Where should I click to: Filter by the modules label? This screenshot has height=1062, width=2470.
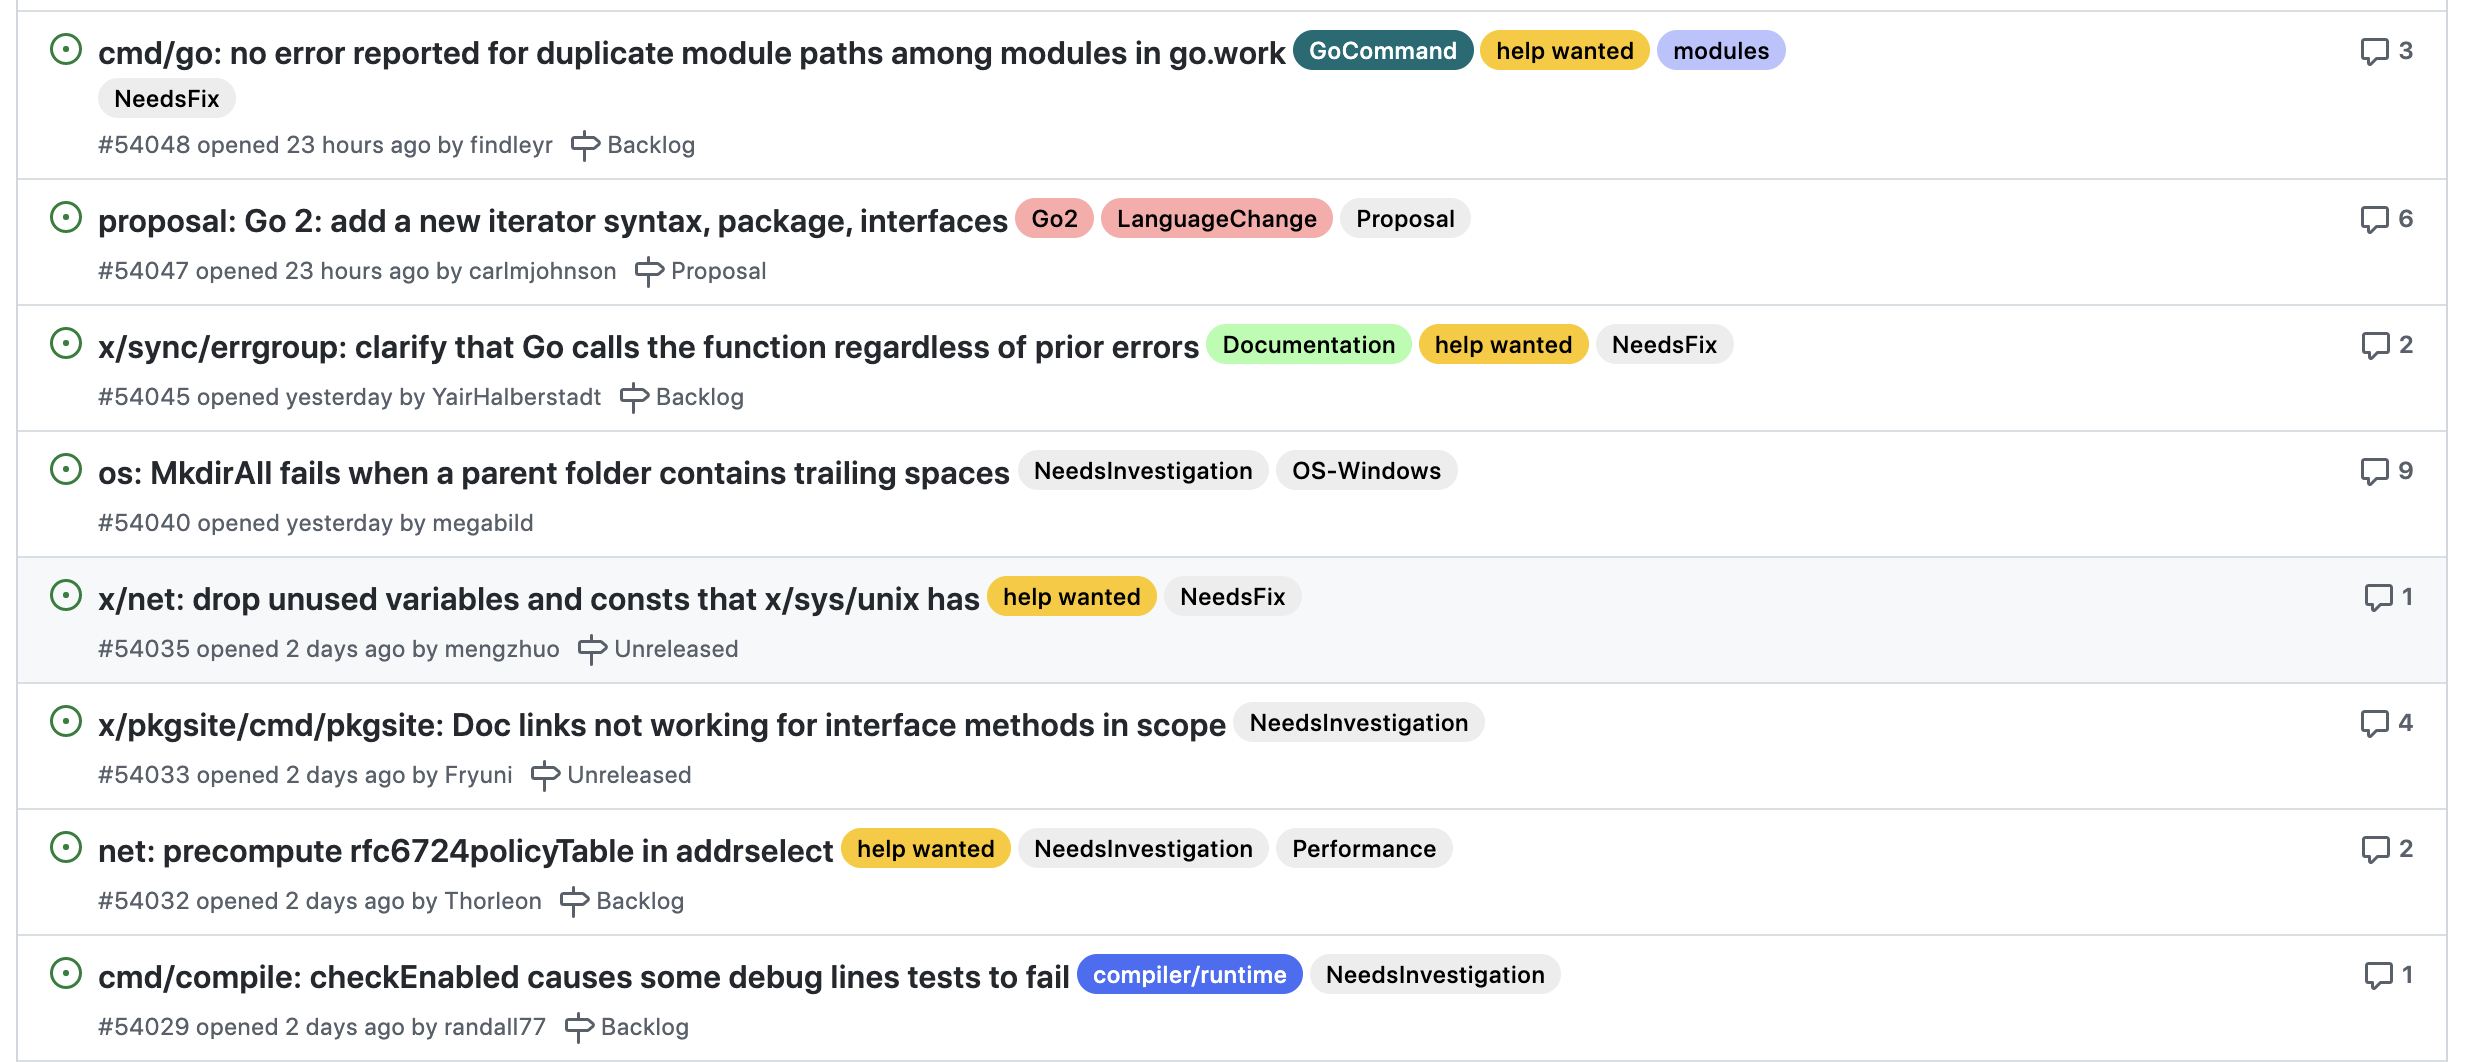click(x=1721, y=51)
